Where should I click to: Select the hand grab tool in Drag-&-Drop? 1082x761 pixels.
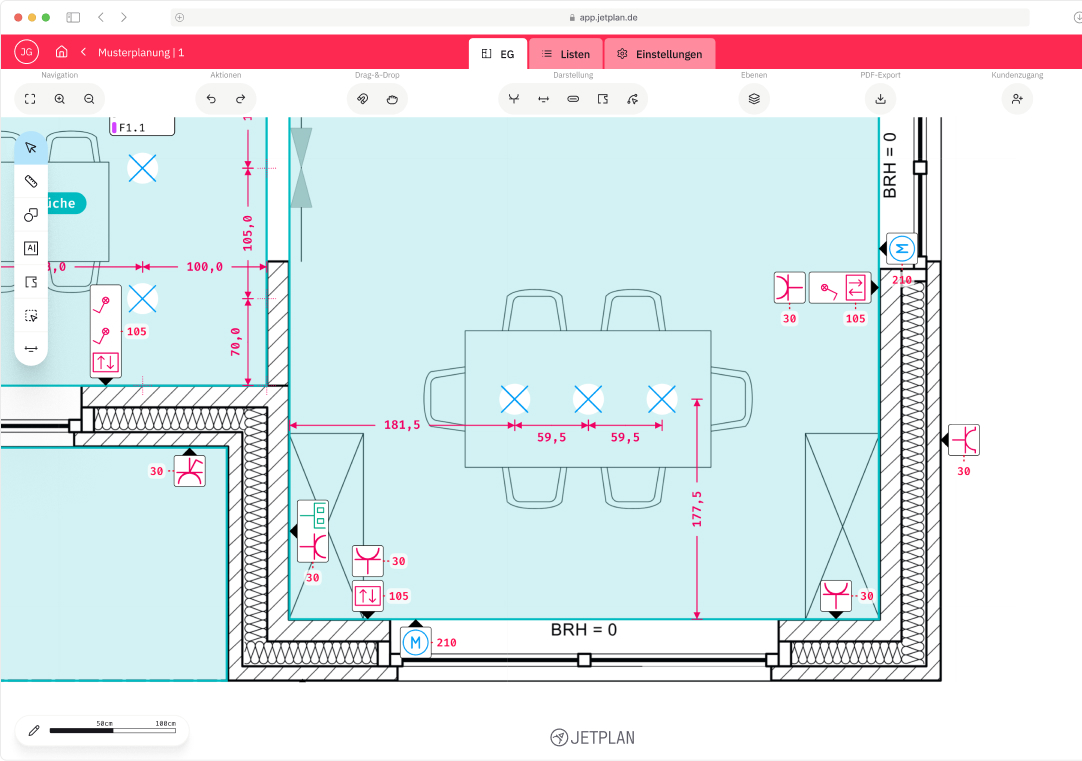392,99
